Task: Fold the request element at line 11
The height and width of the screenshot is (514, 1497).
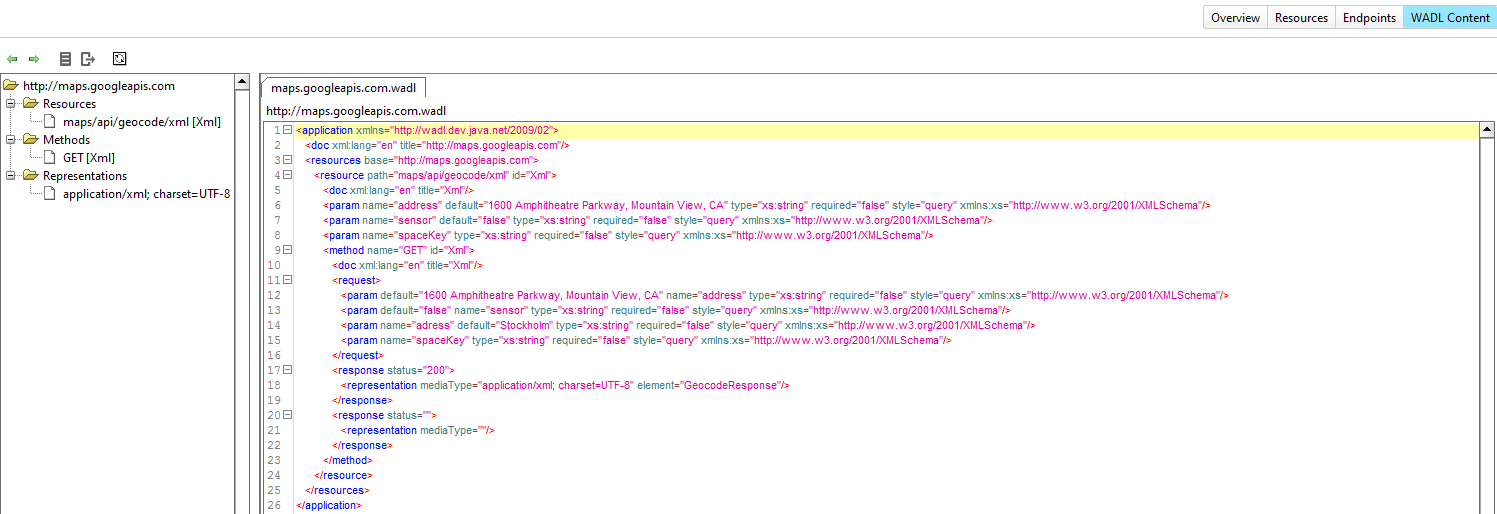Action: pos(287,280)
